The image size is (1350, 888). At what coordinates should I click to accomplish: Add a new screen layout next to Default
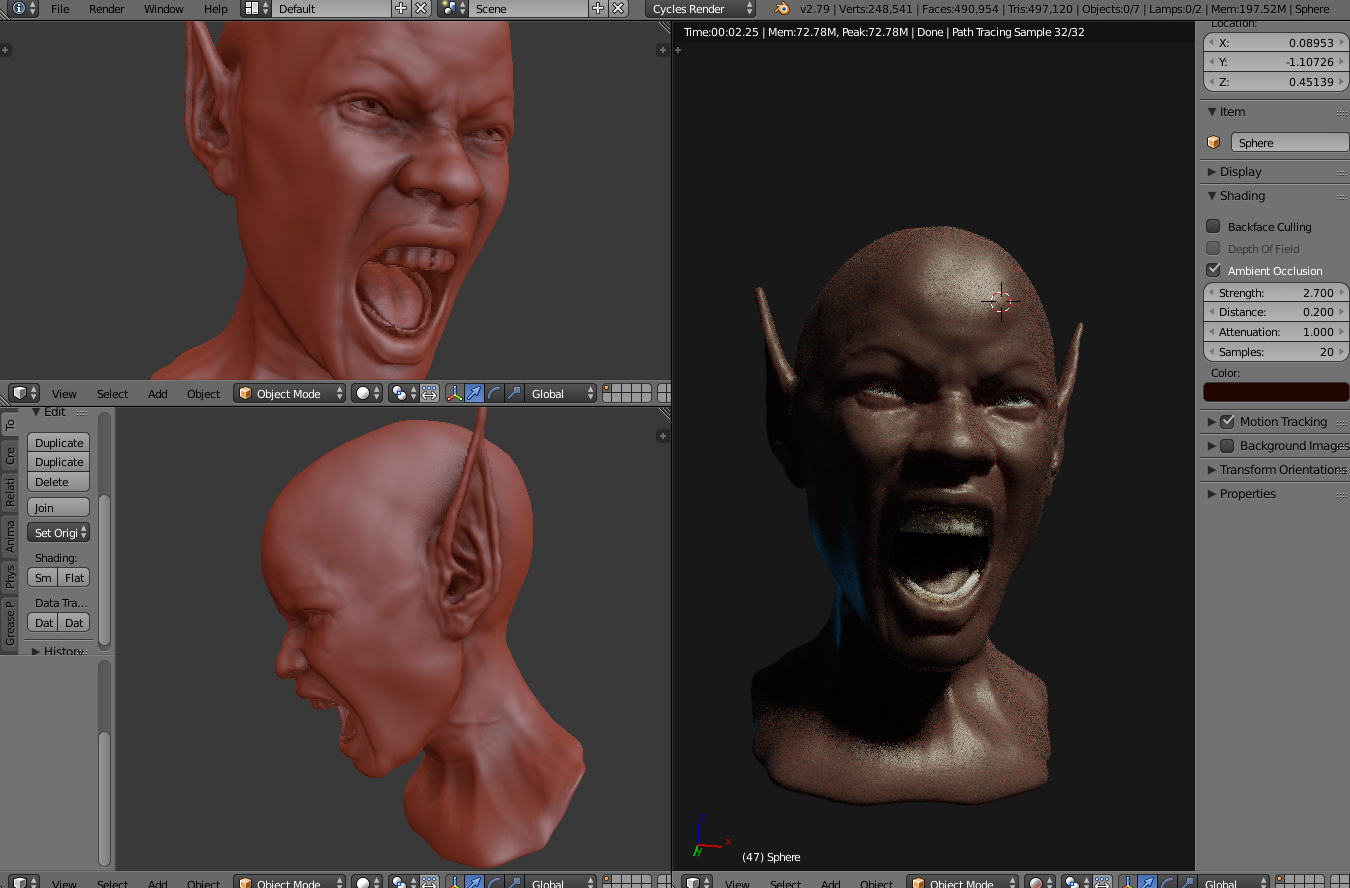pyautogui.click(x=401, y=8)
